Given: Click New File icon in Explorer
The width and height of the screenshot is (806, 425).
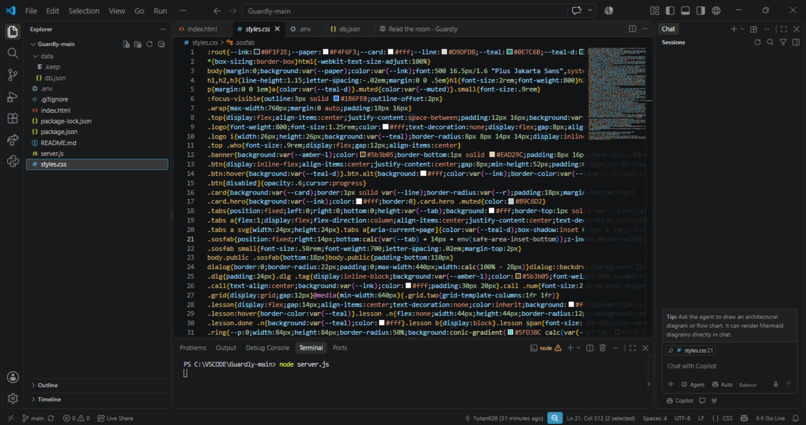Looking at the screenshot, I should (x=126, y=44).
